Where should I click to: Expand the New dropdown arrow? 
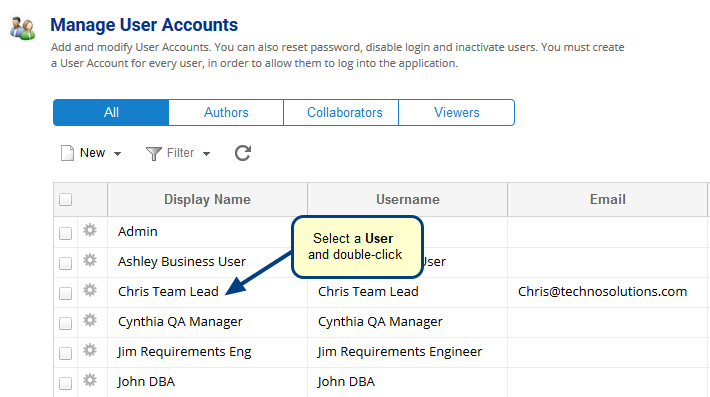(x=117, y=154)
